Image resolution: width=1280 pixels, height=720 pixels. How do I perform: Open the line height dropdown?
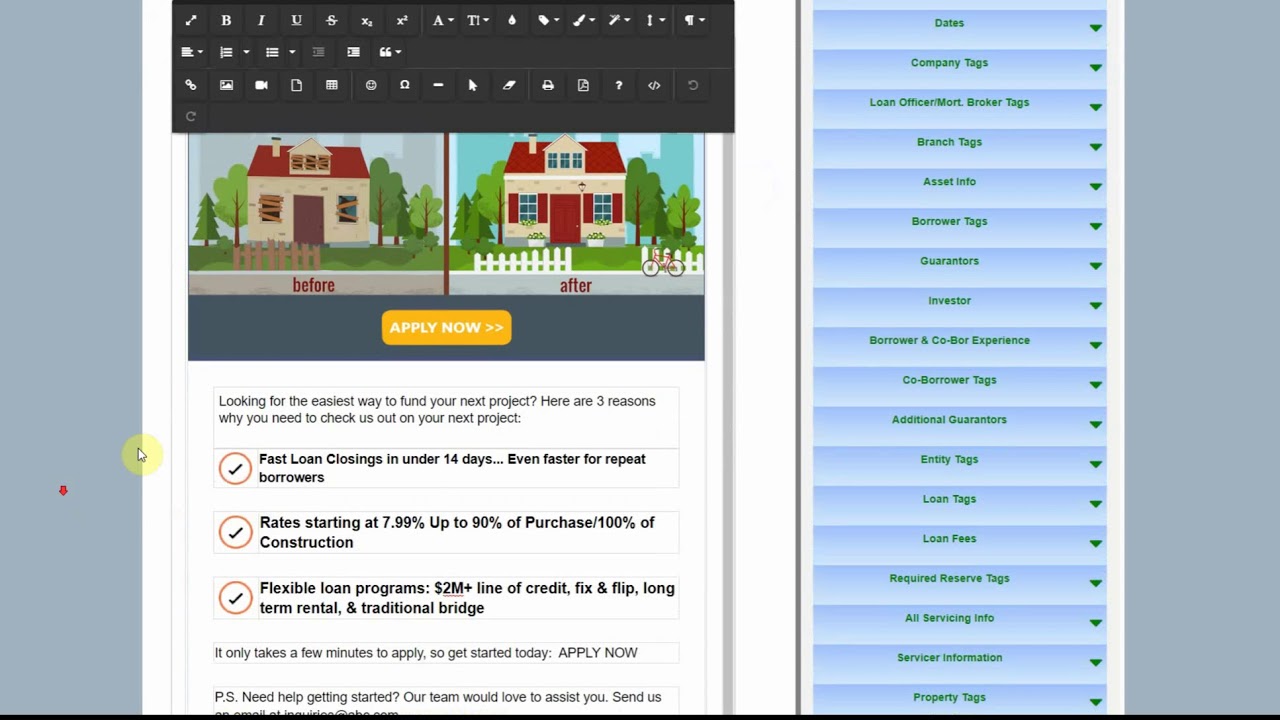coord(655,20)
